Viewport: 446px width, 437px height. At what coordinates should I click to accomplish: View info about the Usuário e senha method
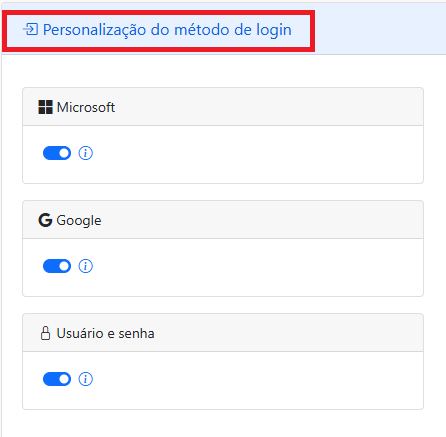click(86, 379)
